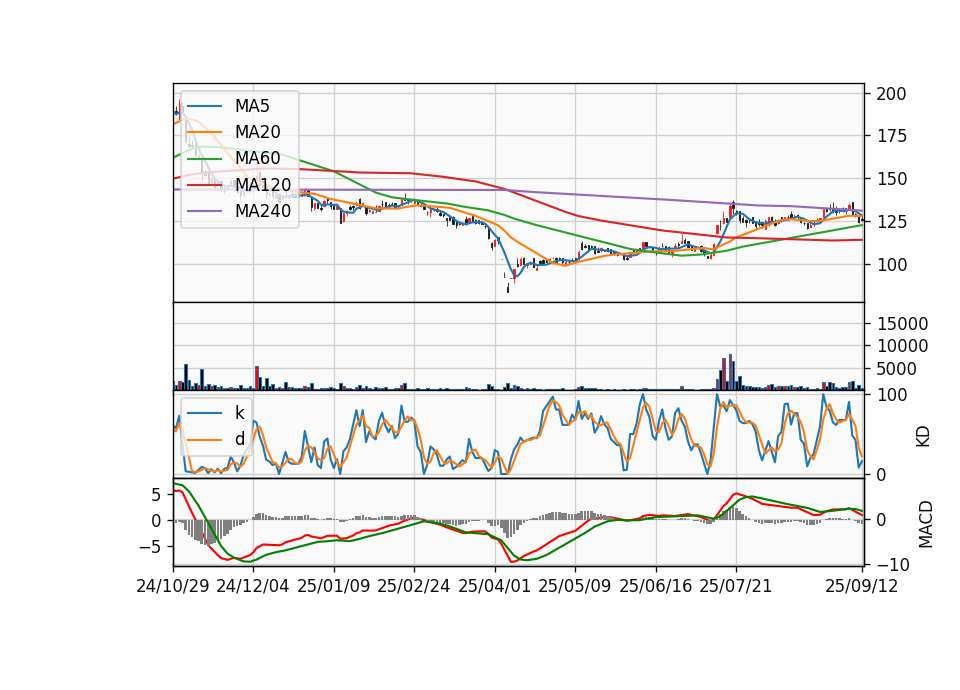Click the blue k legend line swatch
Screen dimensions: 960x690
pyautogui.click(x=204, y=413)
